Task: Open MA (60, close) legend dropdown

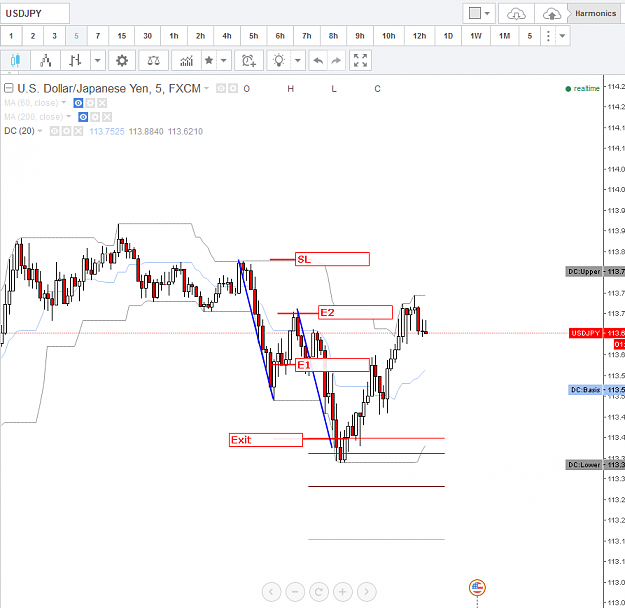Action: [x=63, y=102]
